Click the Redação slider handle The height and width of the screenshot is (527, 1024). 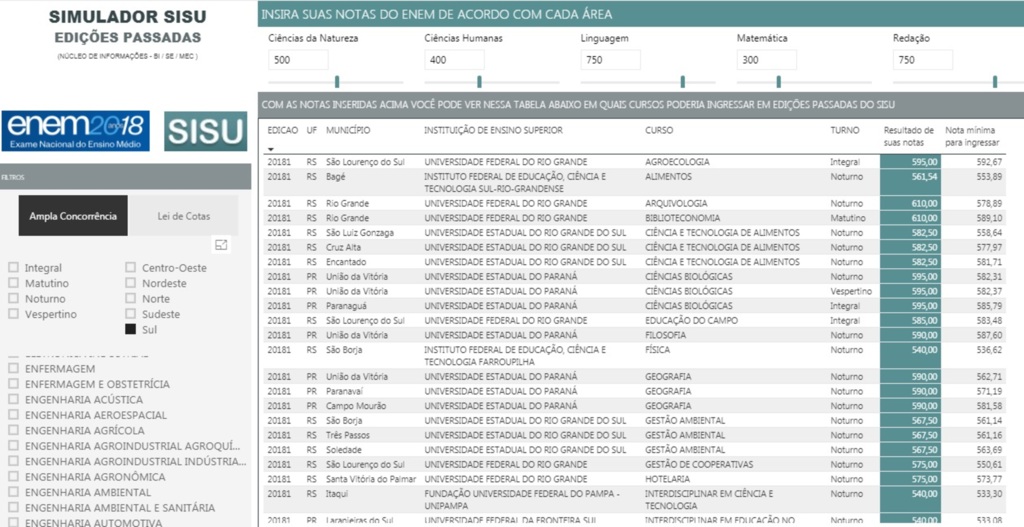pyautogui.click(x=995, y=82)
